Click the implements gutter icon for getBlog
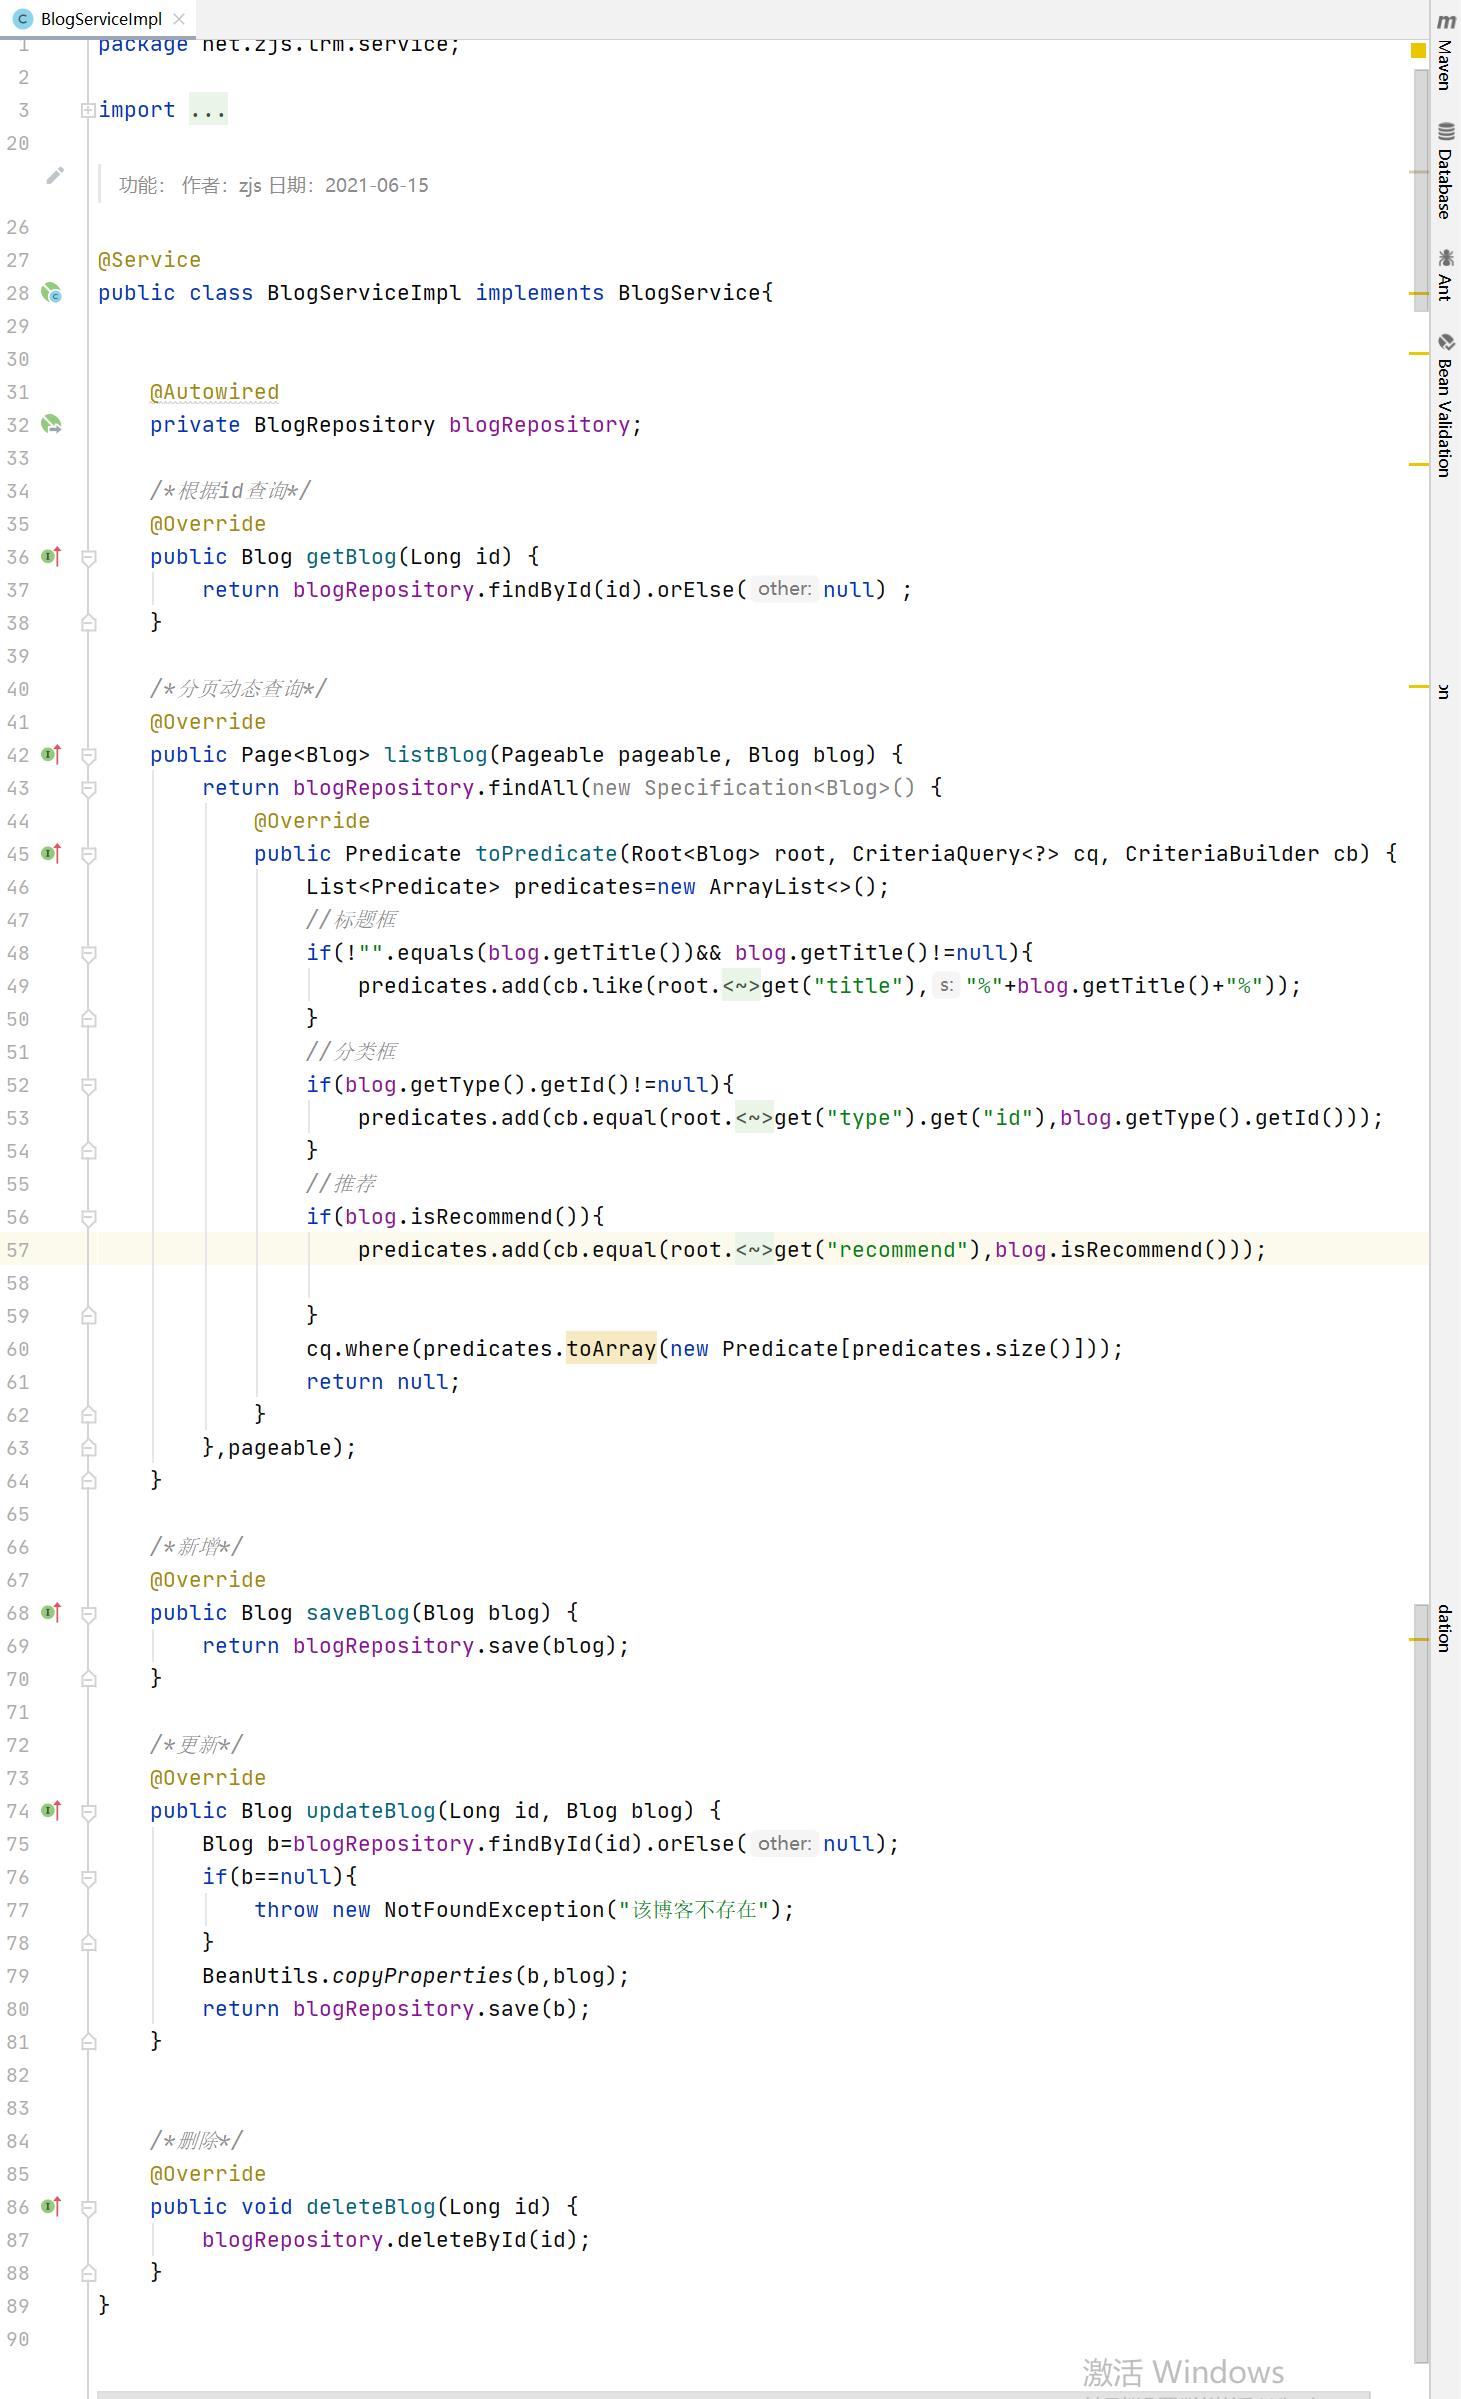 click(51, 557)
